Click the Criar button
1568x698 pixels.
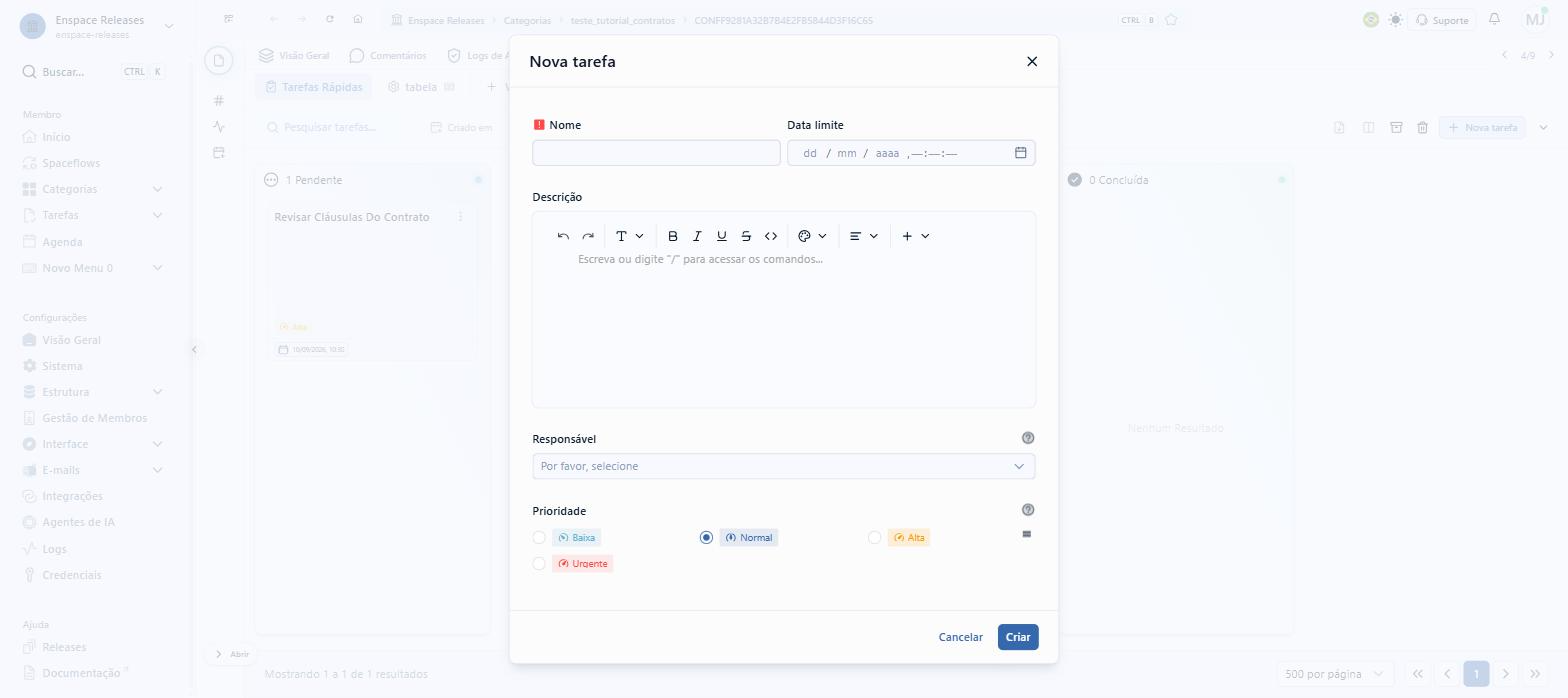pyautogui.click(x=1018, y=637)
